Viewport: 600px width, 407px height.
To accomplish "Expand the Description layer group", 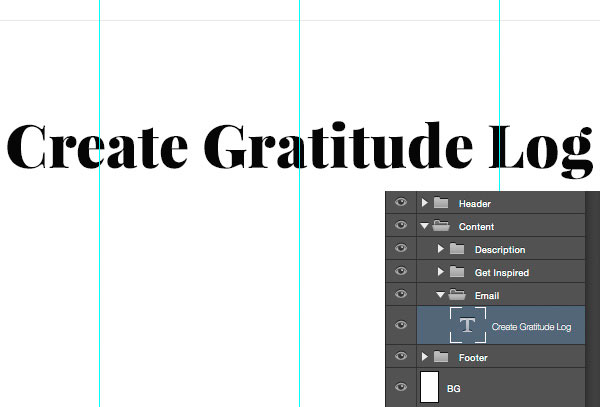I will coord(440,249).
